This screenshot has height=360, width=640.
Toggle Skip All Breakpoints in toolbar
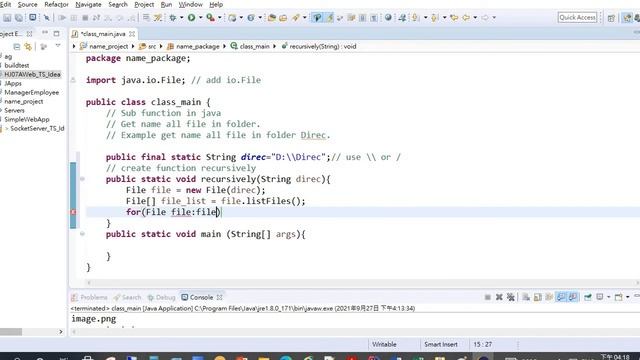[x=47, y=18]
